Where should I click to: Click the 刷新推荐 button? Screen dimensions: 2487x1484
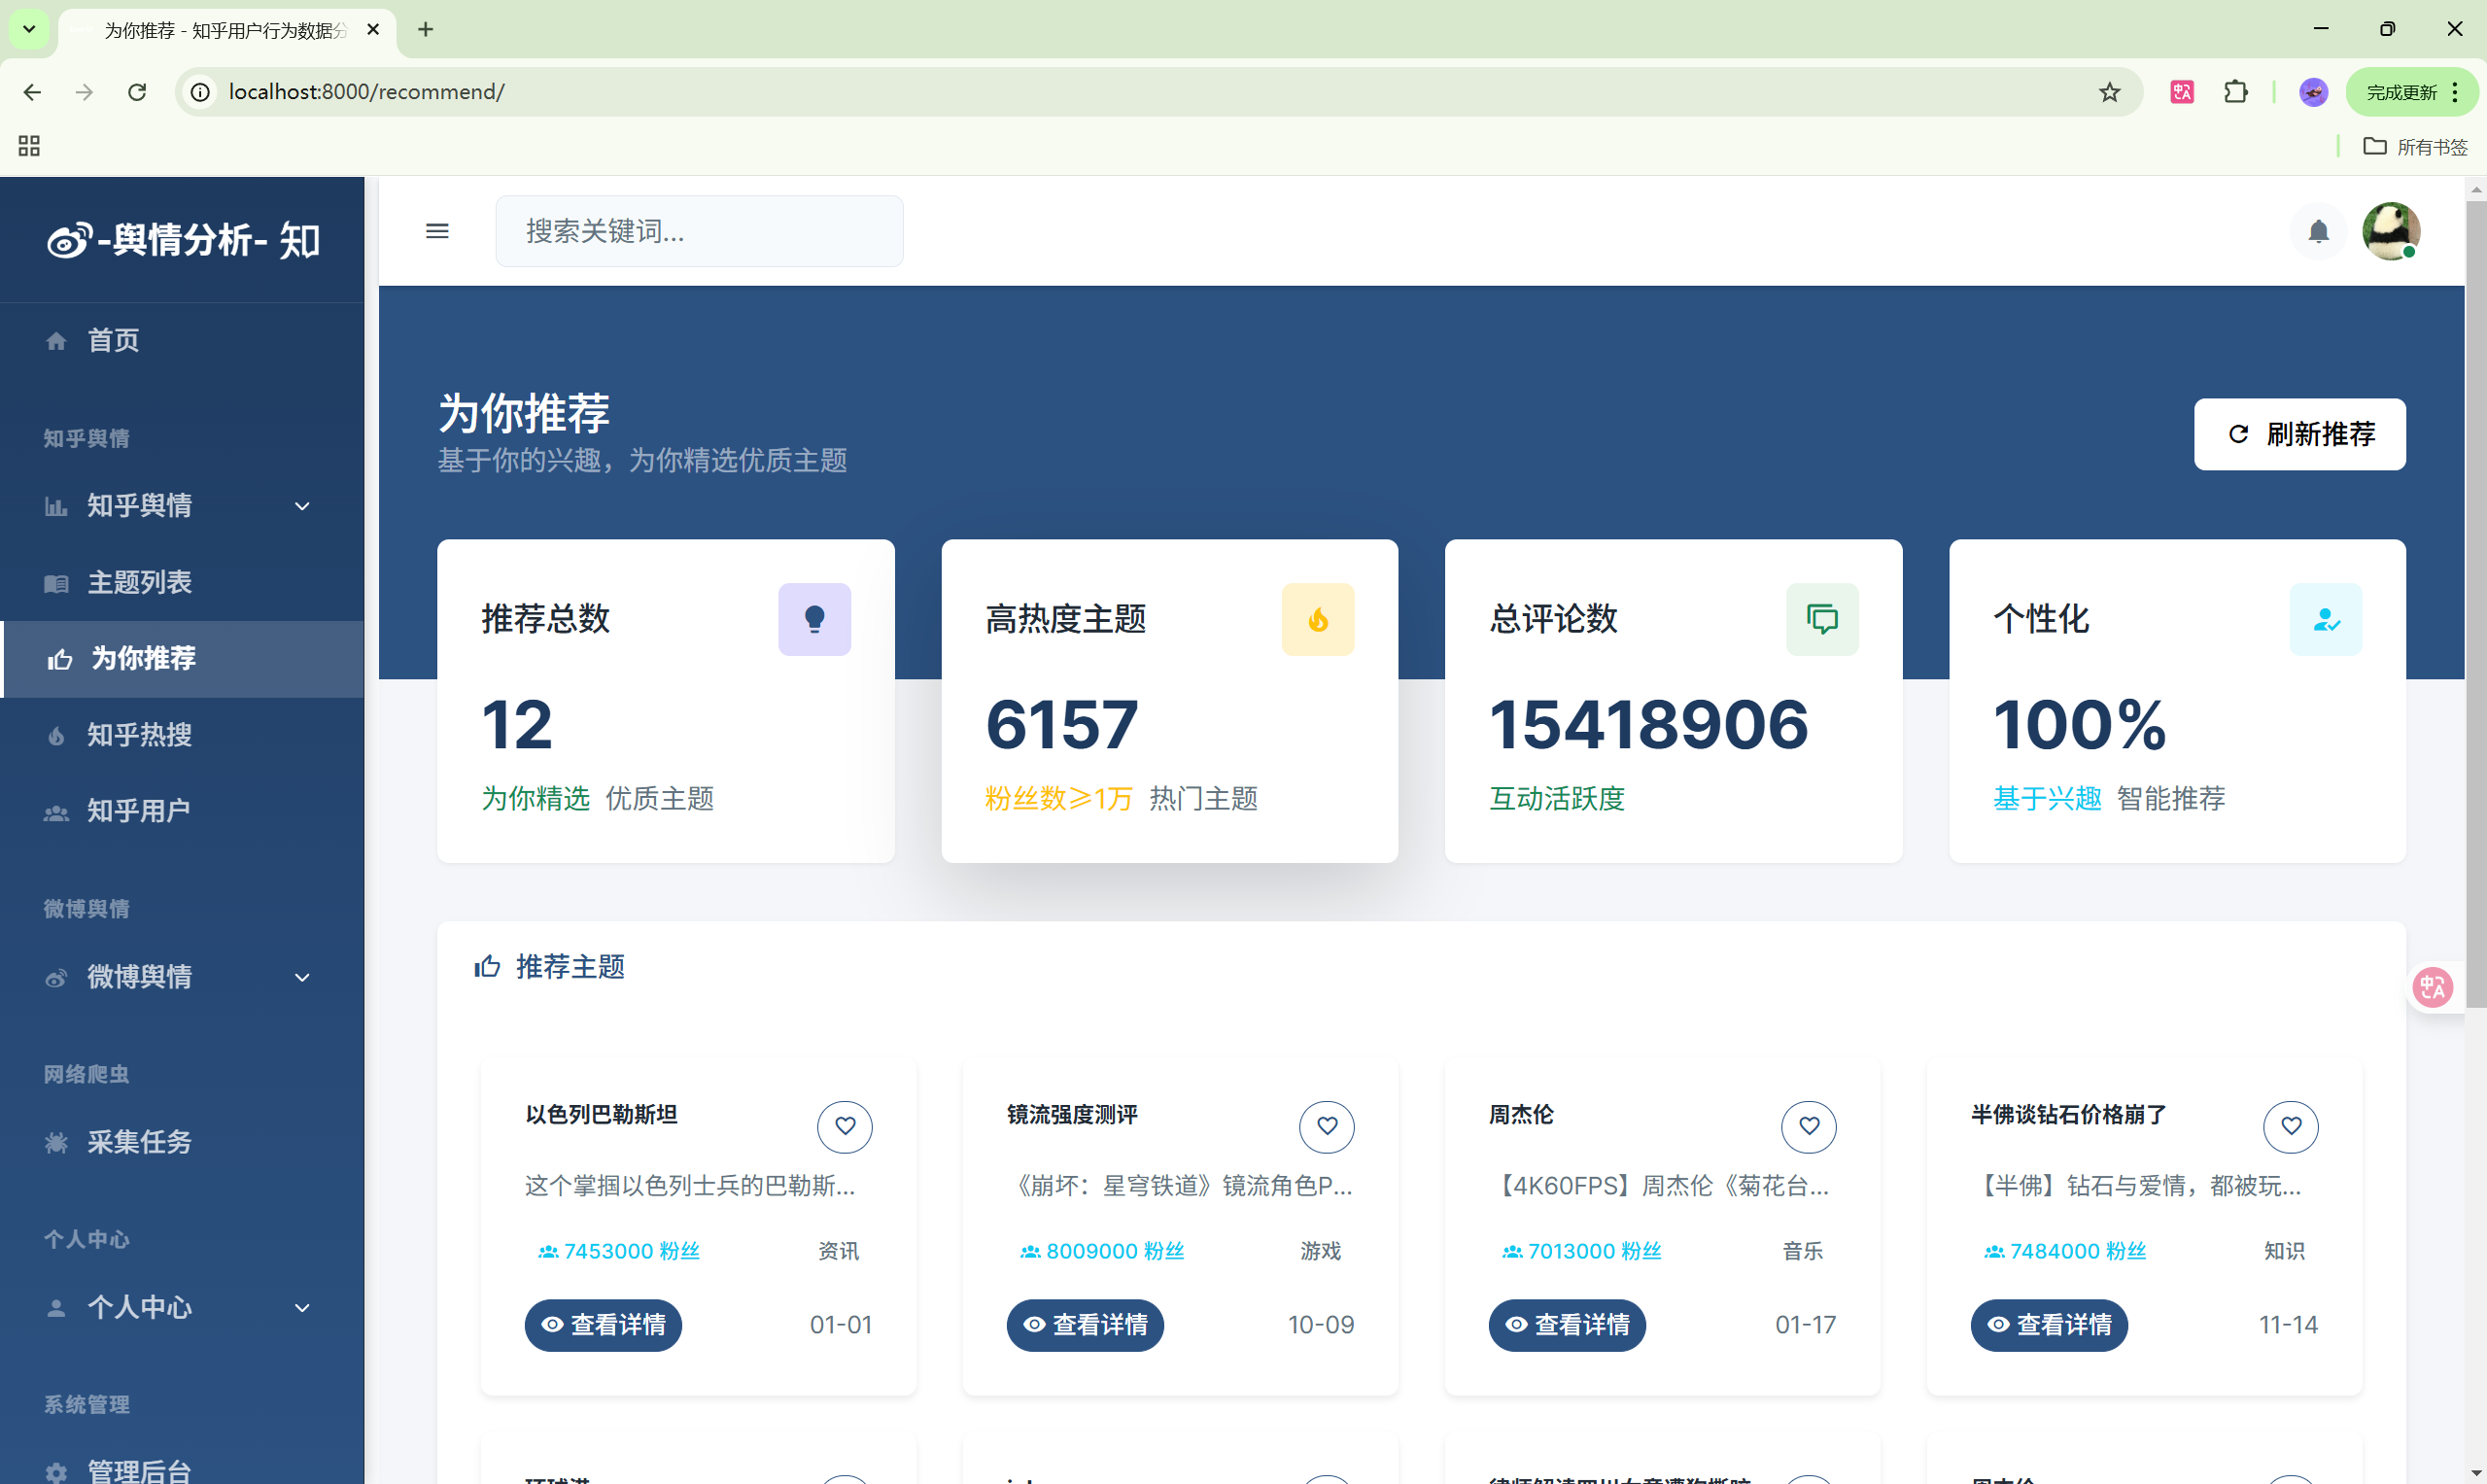(x=2299, y=434)
